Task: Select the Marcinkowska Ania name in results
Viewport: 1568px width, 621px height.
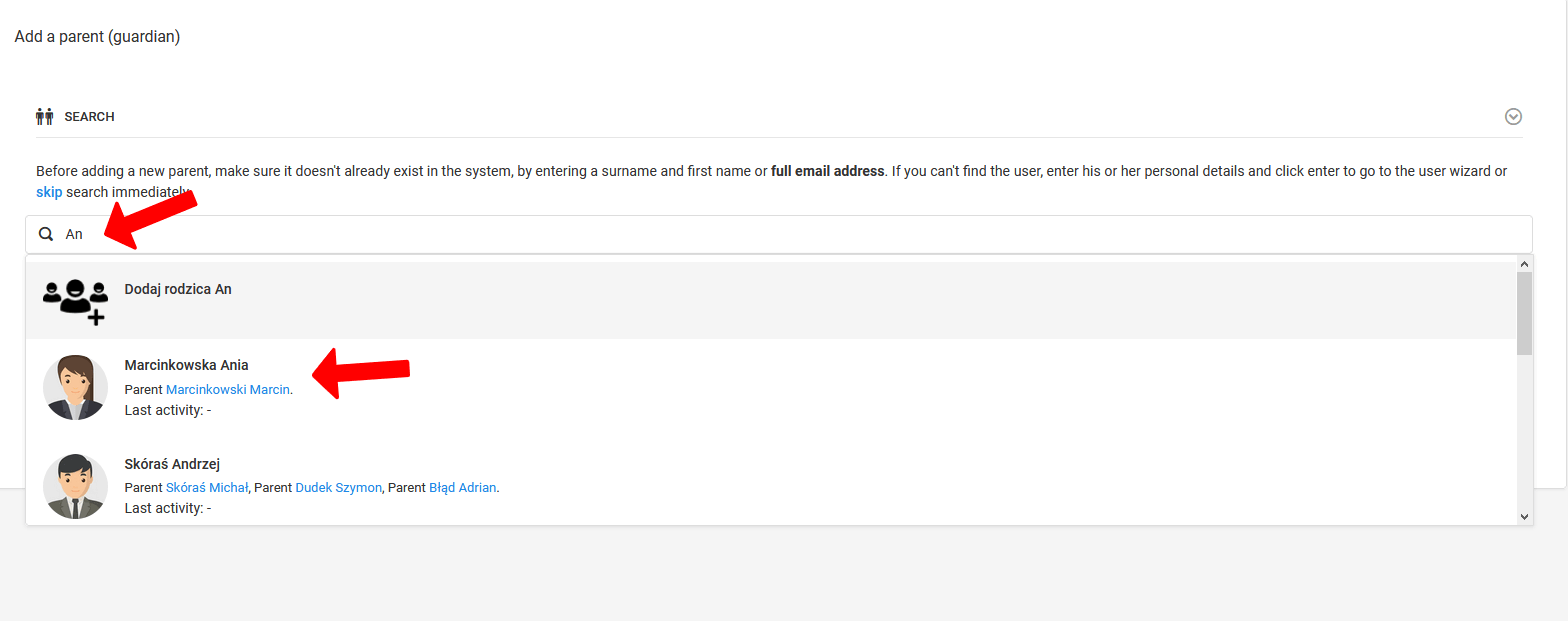Action: pyautogui.click(x=186, y=365)
